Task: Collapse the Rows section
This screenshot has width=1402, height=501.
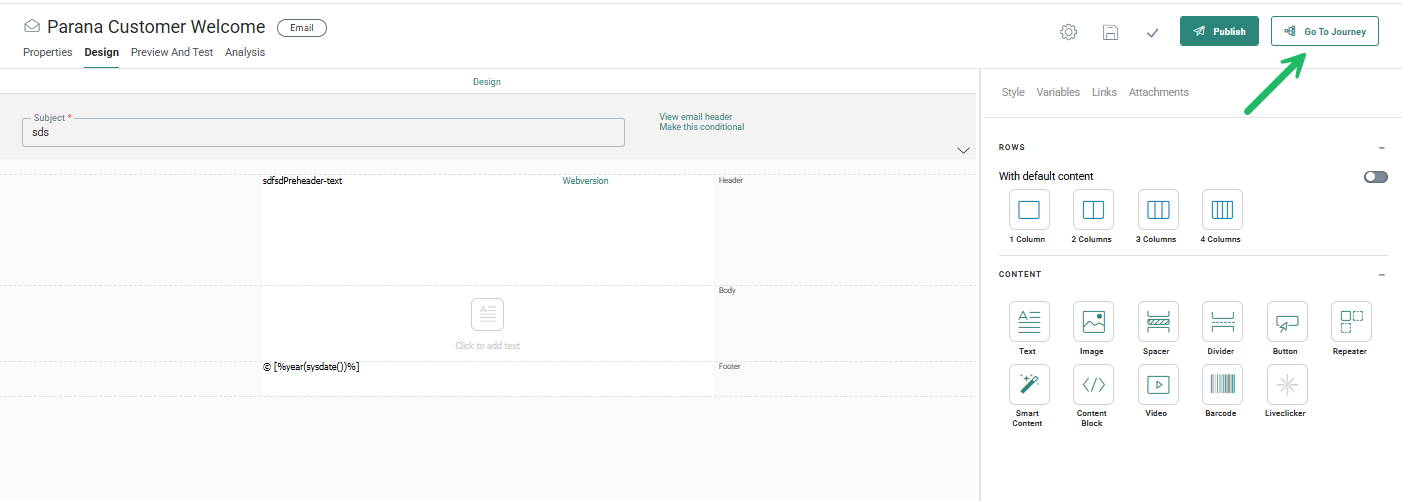Action: (1381, 147)
